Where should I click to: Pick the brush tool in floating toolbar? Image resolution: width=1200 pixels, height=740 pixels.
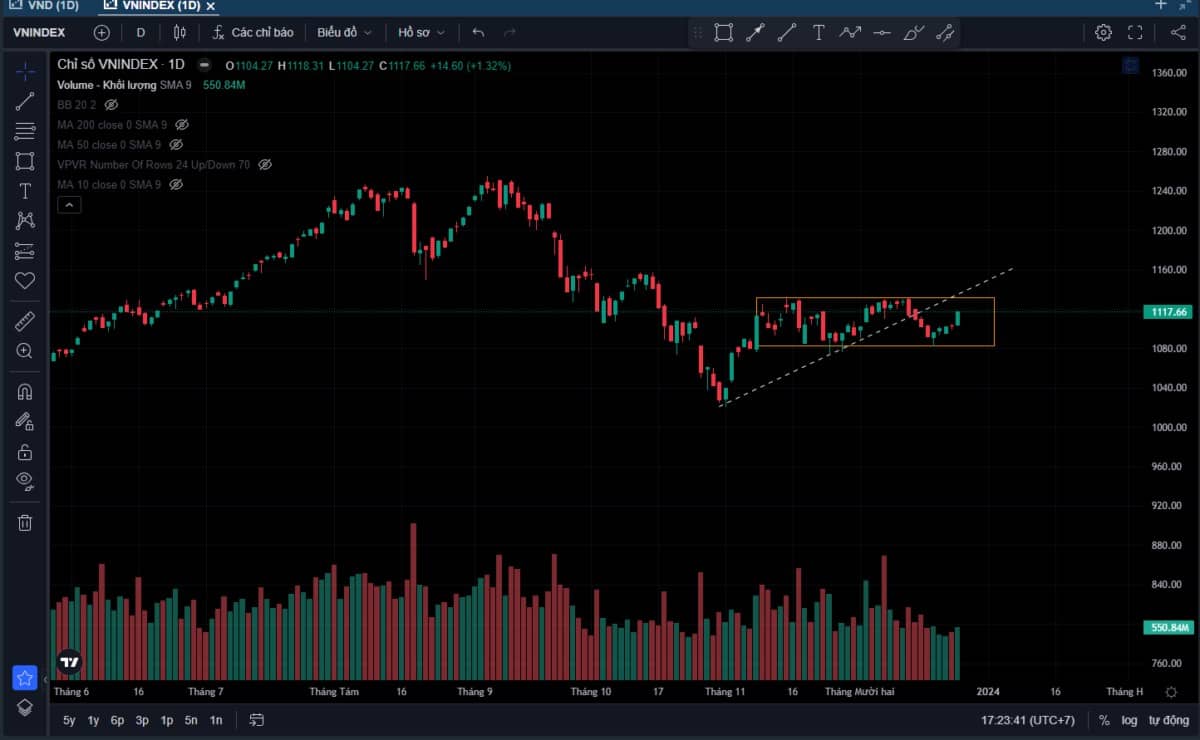[x=913, y=32]
